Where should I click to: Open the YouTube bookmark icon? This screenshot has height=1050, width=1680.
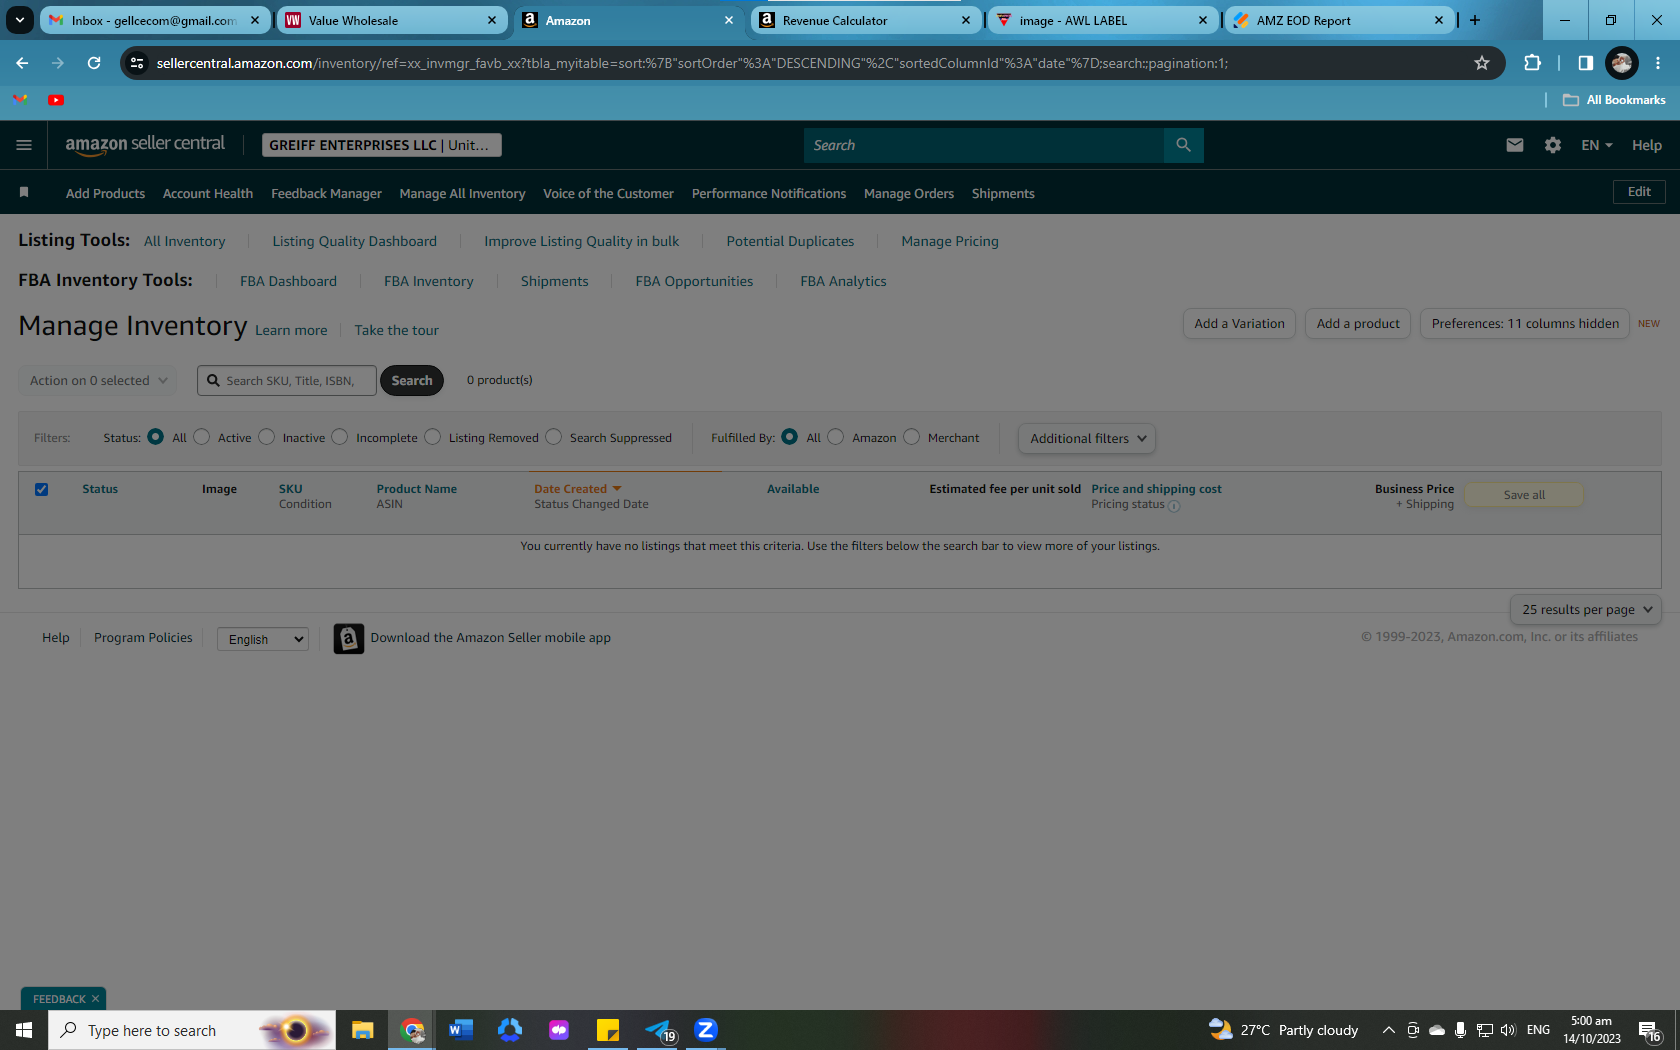[56, 100]
